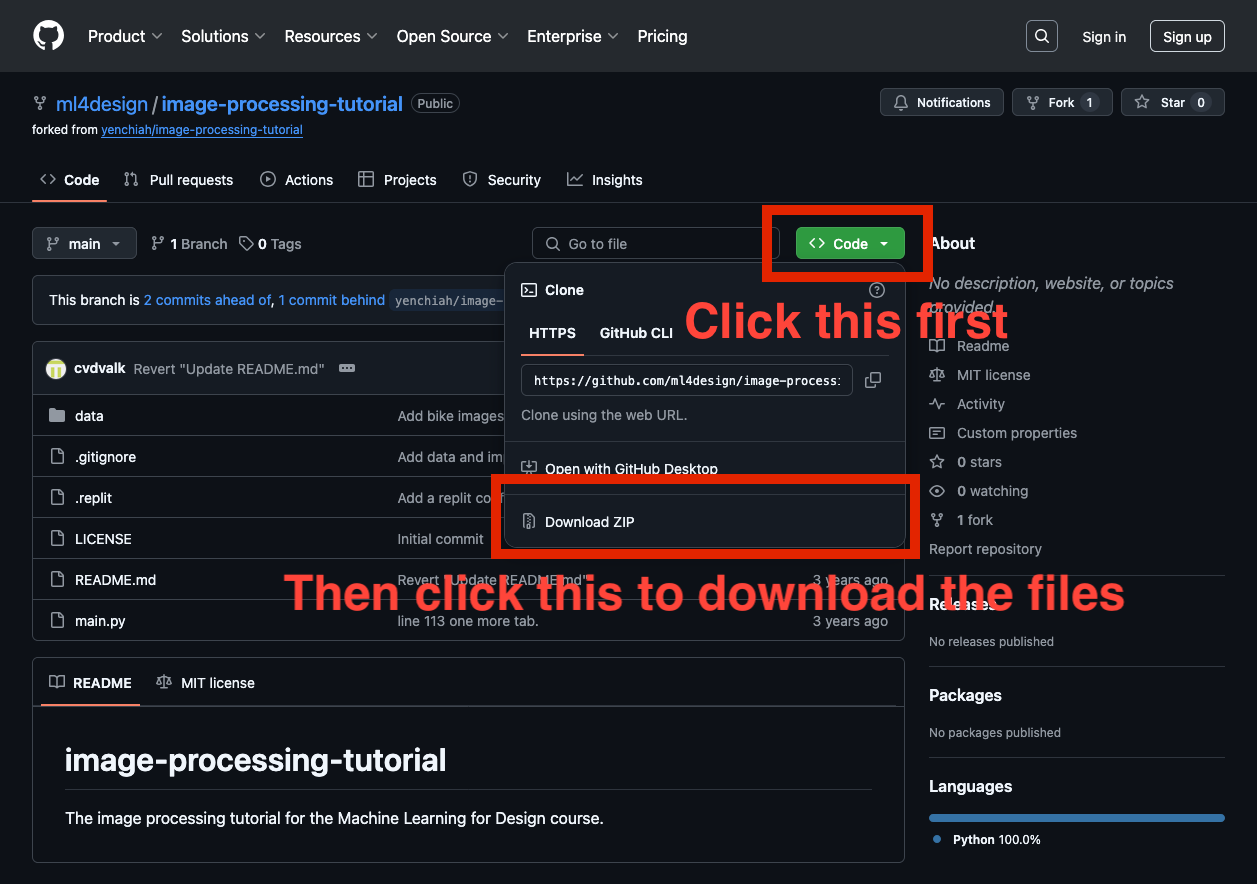Open the Solutions navigation menu
The image size is (1257, 884).
(223, 36)
